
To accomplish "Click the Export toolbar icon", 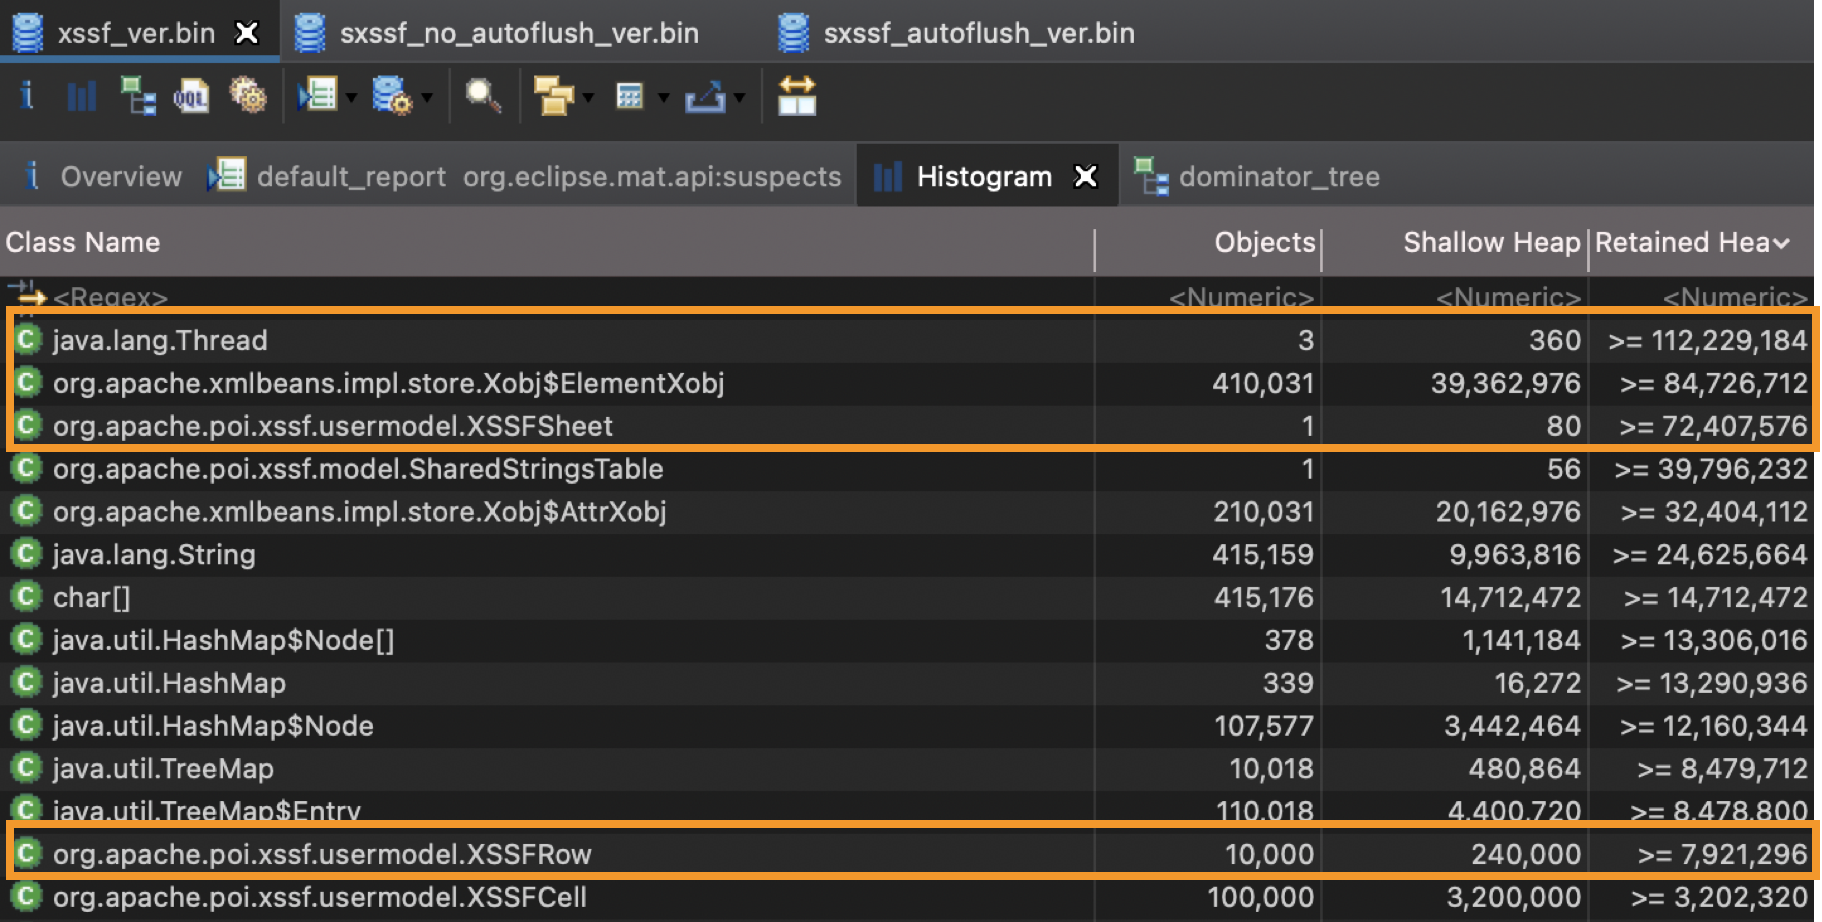I will point(705,97).
